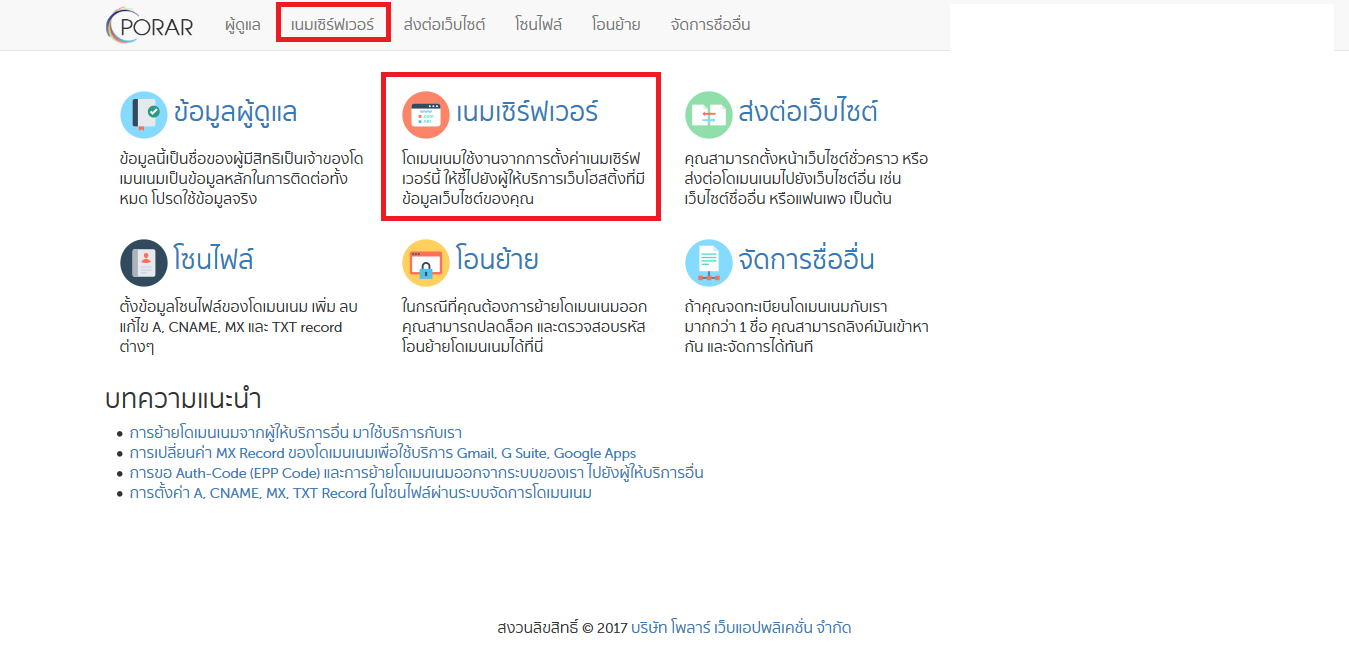The image size is (1349, 665).
Task: Open จัดการชื่ออื่น from the top menu
Action: point(710,24)
